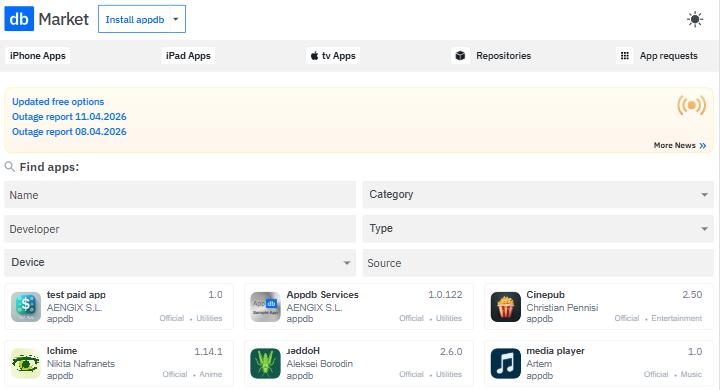The width and height of the screenshot is (720, 390).
Task: Expand the Type dropdown
Action: pos(538,229)
